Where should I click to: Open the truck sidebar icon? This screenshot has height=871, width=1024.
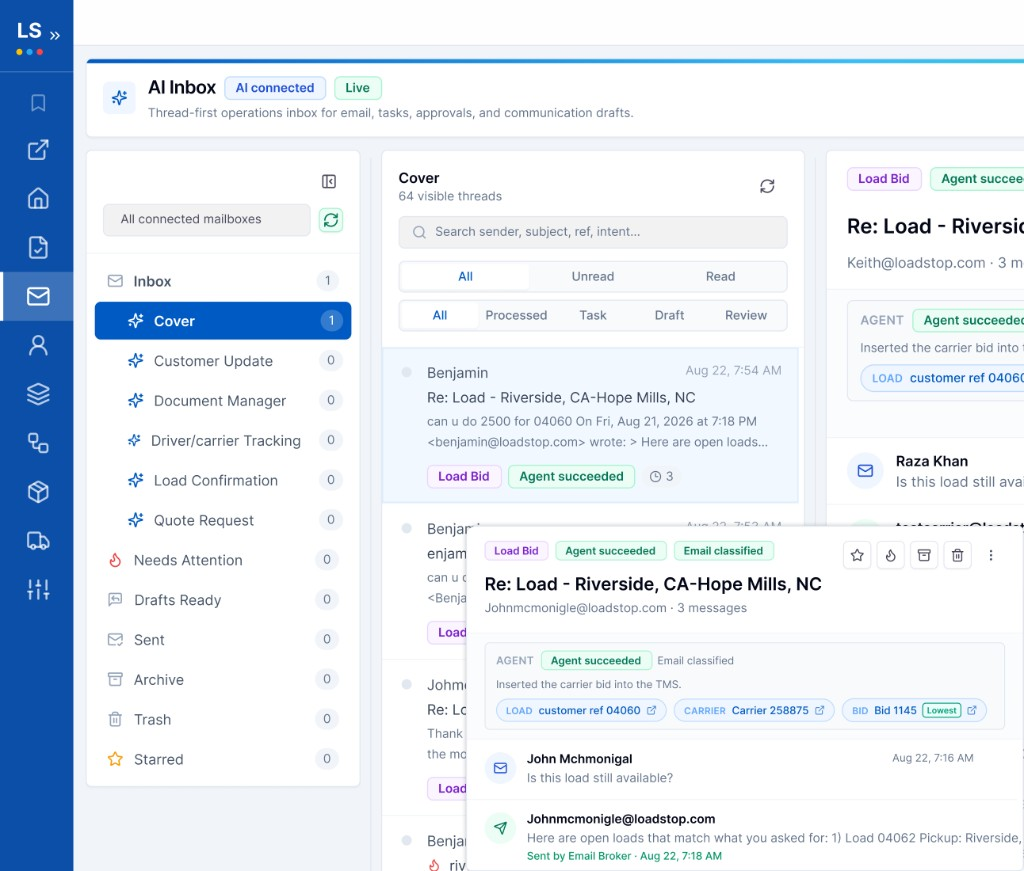(x=38, y=541)
